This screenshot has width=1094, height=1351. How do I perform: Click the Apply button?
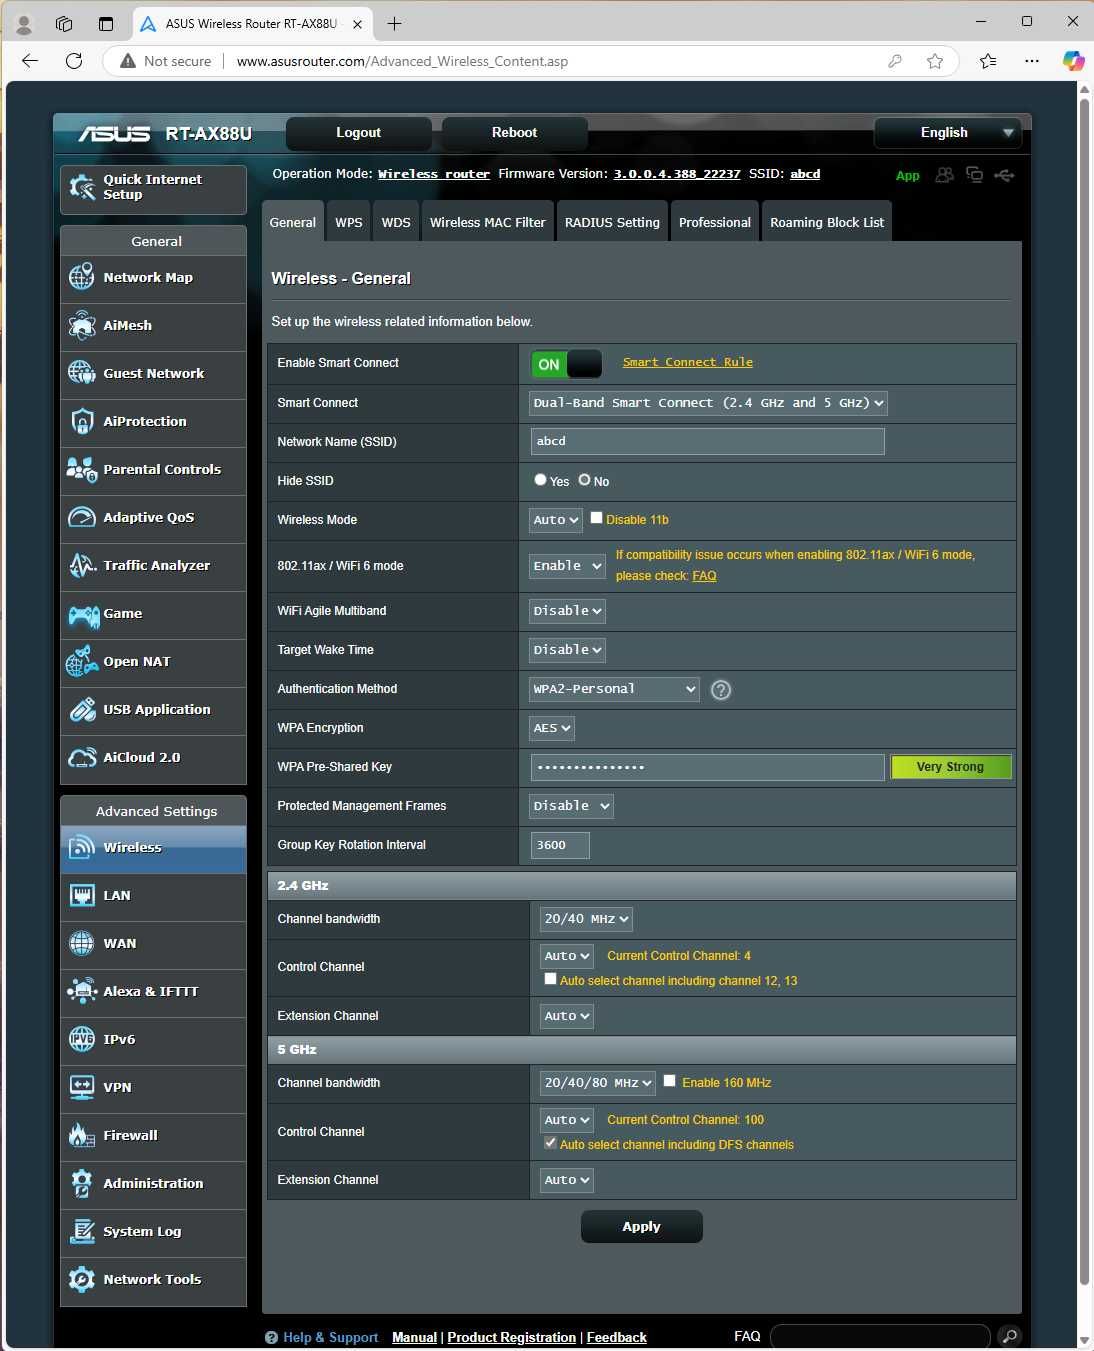point(642,1227)
